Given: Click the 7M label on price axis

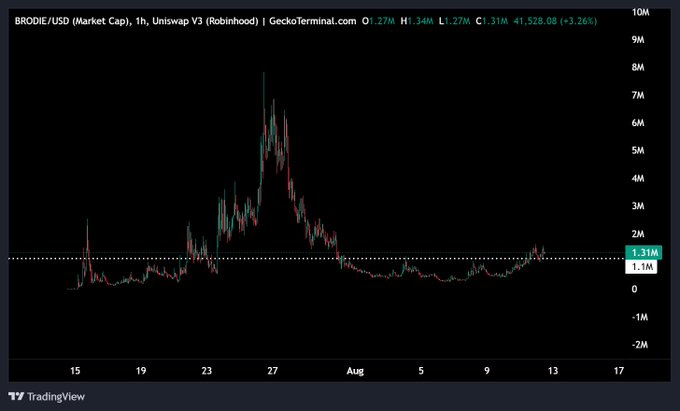Looking at the screenshot, I should [638, 95].
